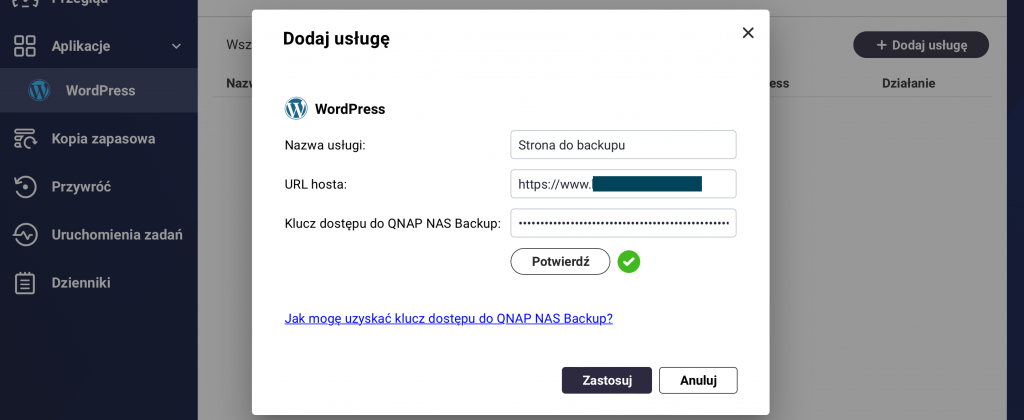Screen dimensions: 1024x420
Task: Select WordPress under Aplikacje
Action: click(100, 91)
